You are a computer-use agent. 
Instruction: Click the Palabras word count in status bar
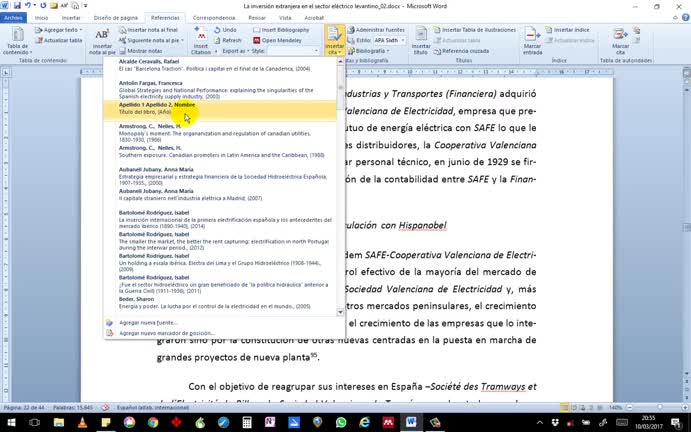[73, 408]
